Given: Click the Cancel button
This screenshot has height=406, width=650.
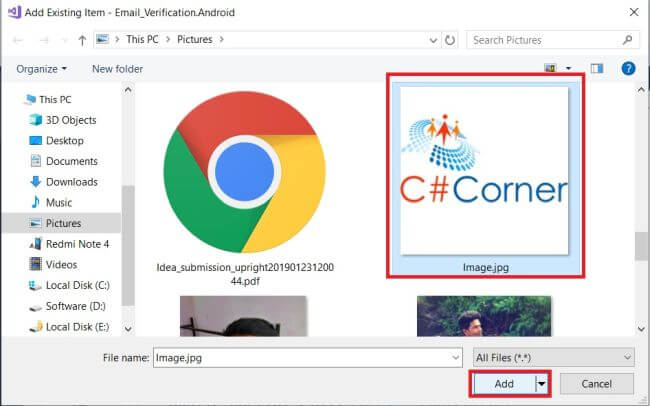Looking at the screenshot, I should 597,384.
